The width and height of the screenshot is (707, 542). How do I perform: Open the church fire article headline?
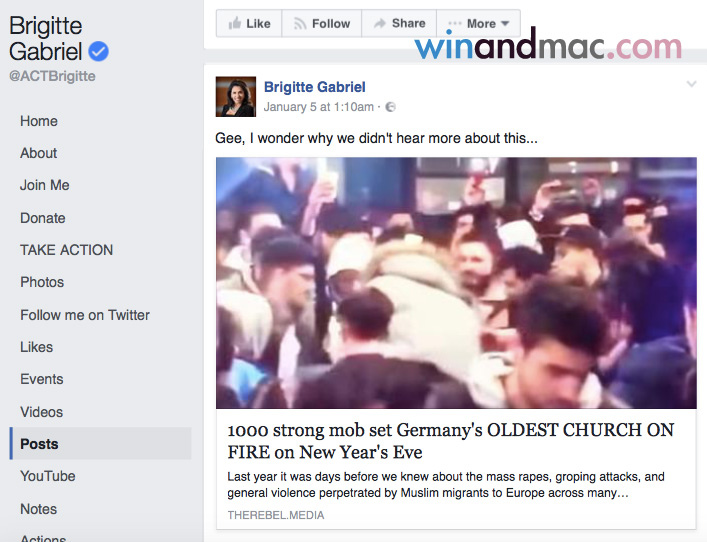point(450,441)
